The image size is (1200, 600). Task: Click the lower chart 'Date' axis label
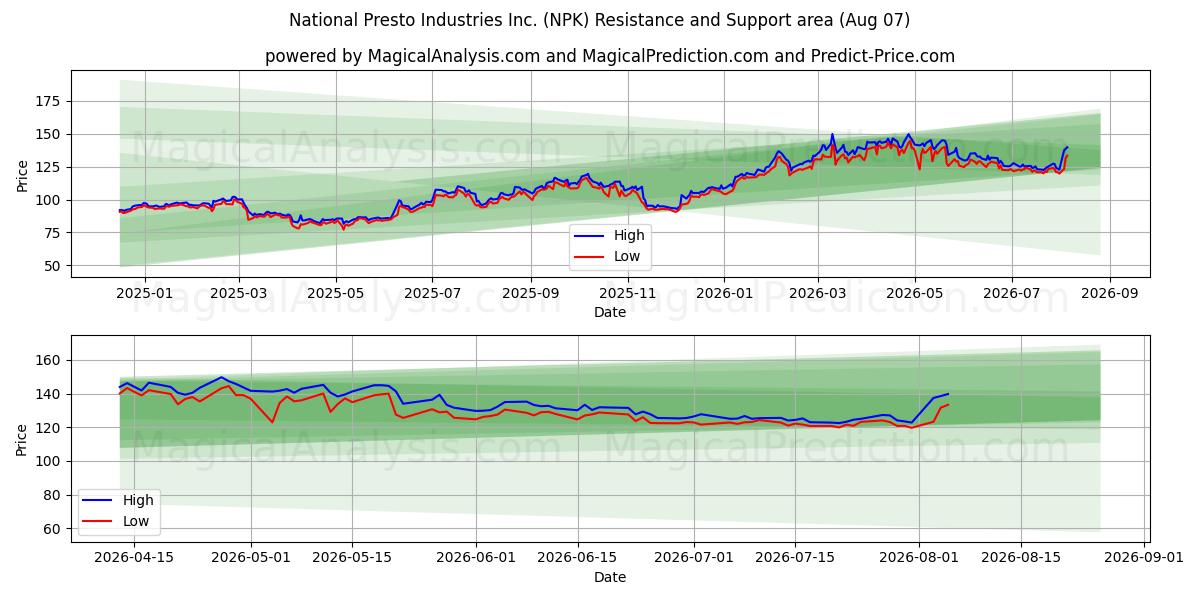[x=610, y=577]
